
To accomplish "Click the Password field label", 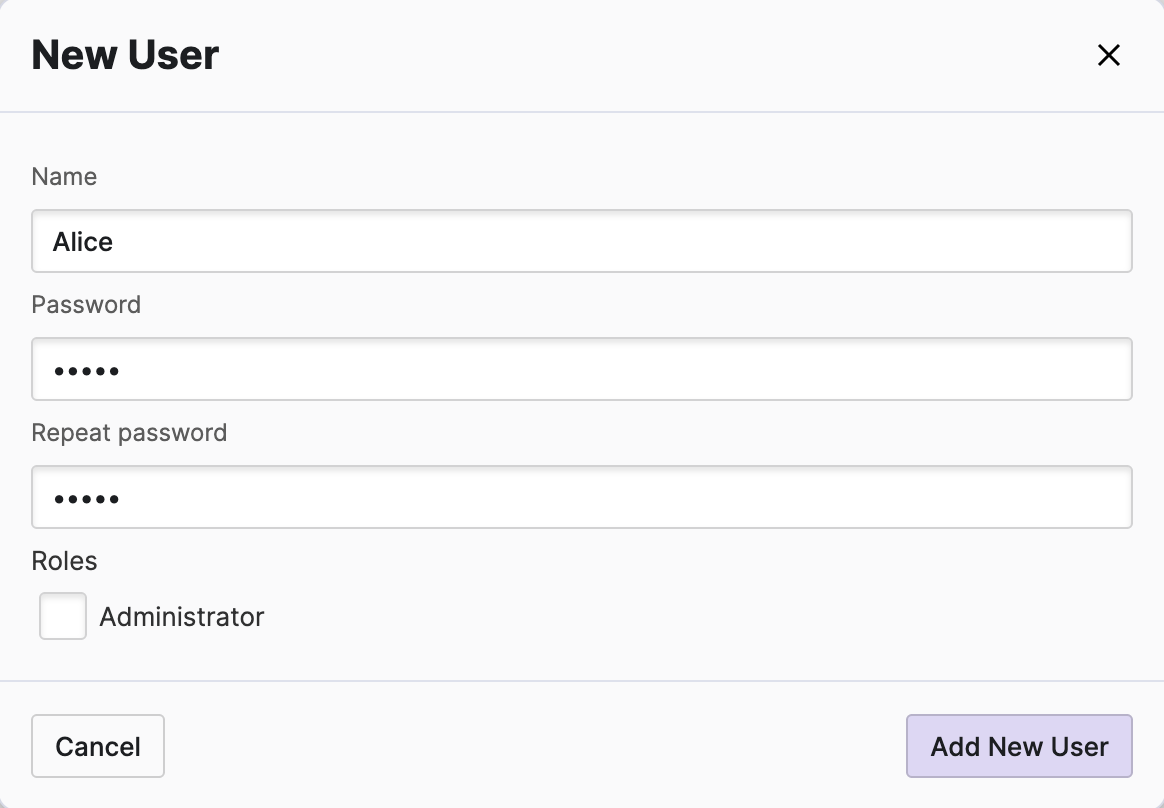I will click(86, 305).
